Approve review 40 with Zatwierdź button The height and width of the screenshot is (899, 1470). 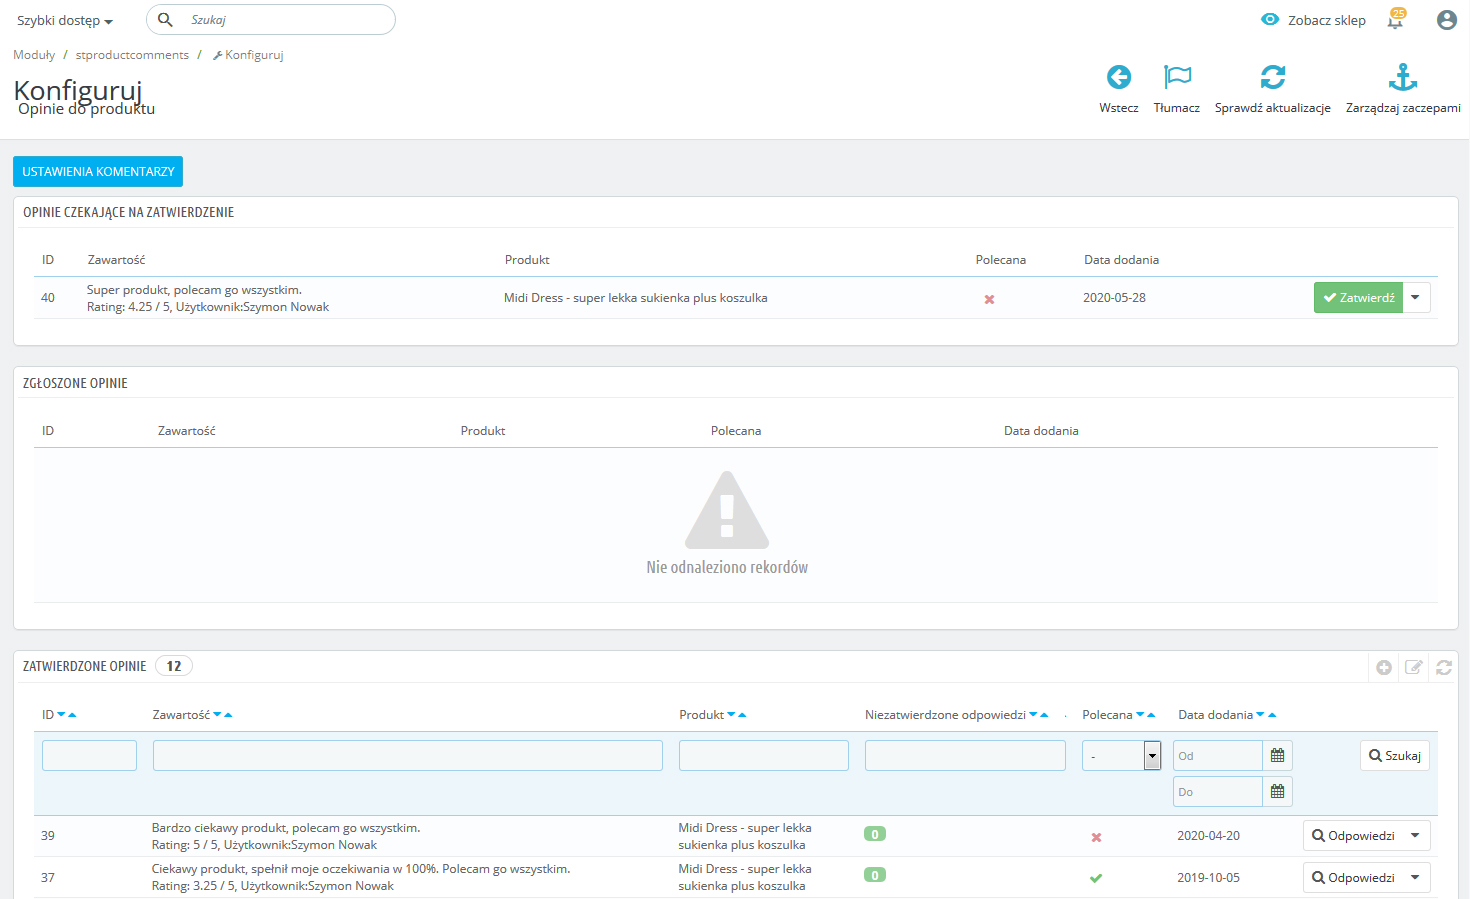pos(1358,298)
